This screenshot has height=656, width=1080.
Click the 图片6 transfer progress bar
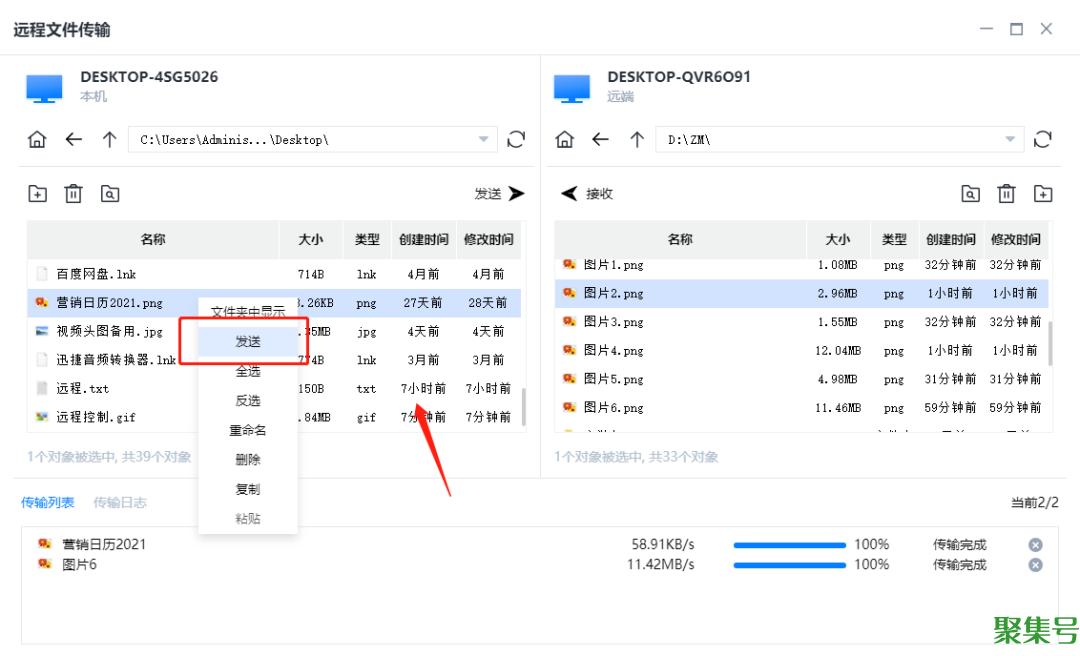point(790,565)
